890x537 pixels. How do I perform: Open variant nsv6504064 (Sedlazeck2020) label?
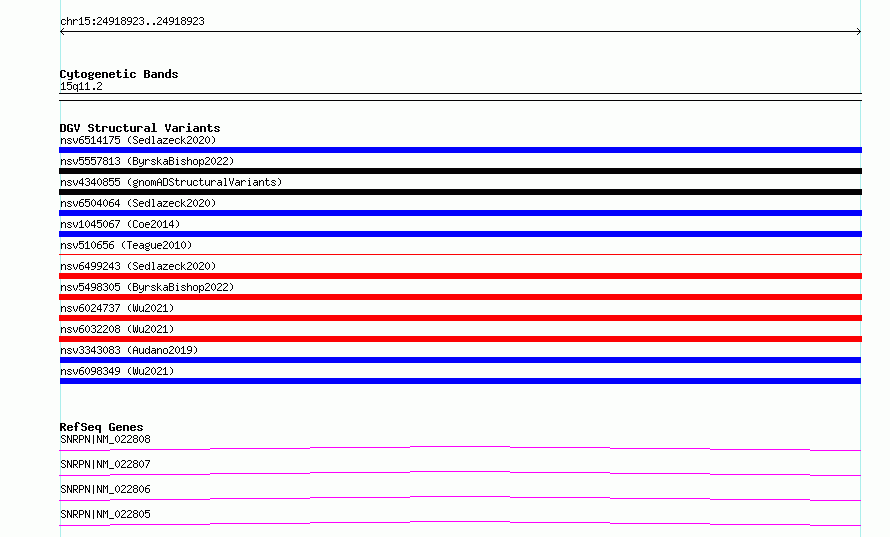point(138,203)
